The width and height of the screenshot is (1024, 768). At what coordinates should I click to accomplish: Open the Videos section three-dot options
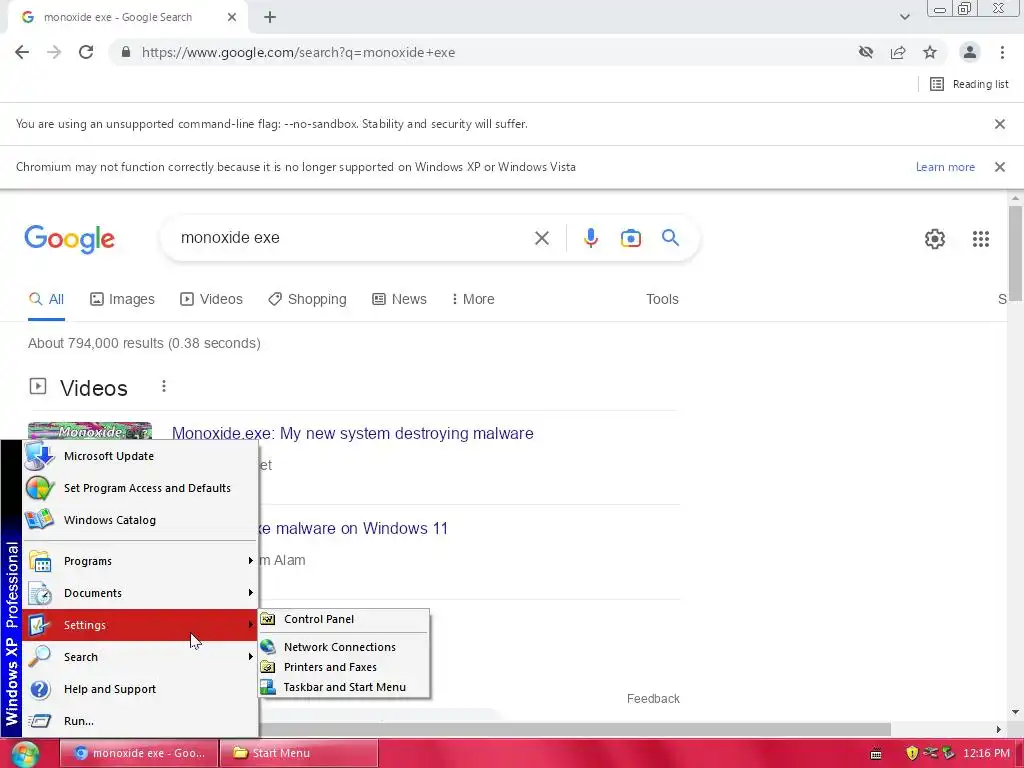pos(164,387)
